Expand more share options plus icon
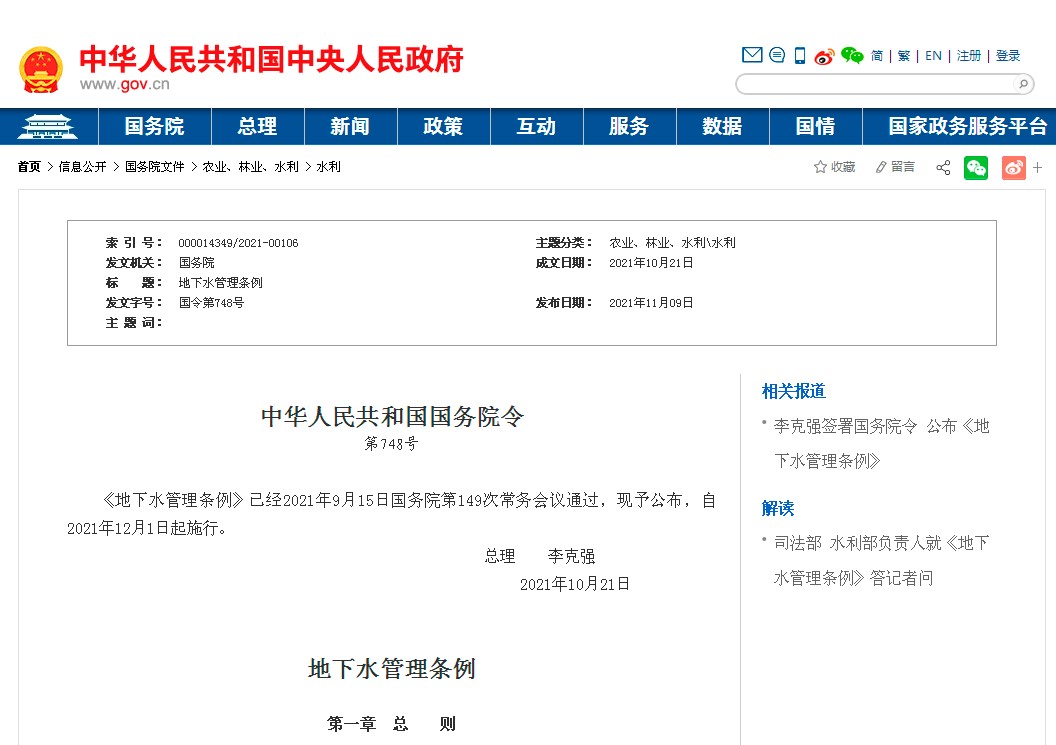Image resolution: width=1056 pixels, height=745 pixels. tap(1038, 167)
